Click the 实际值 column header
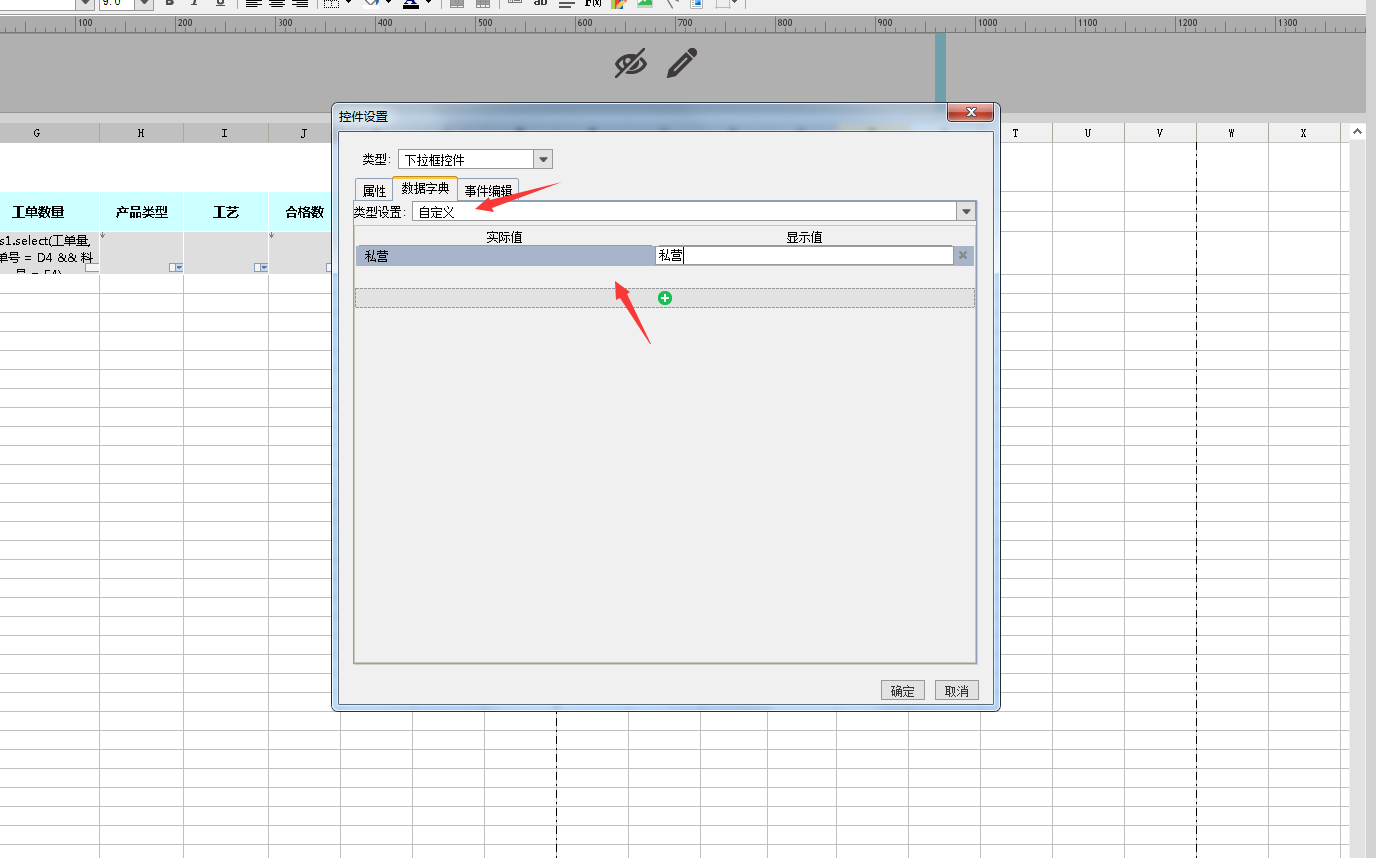The width and height of the screenshot is (1376, 858). pos(504,237)
